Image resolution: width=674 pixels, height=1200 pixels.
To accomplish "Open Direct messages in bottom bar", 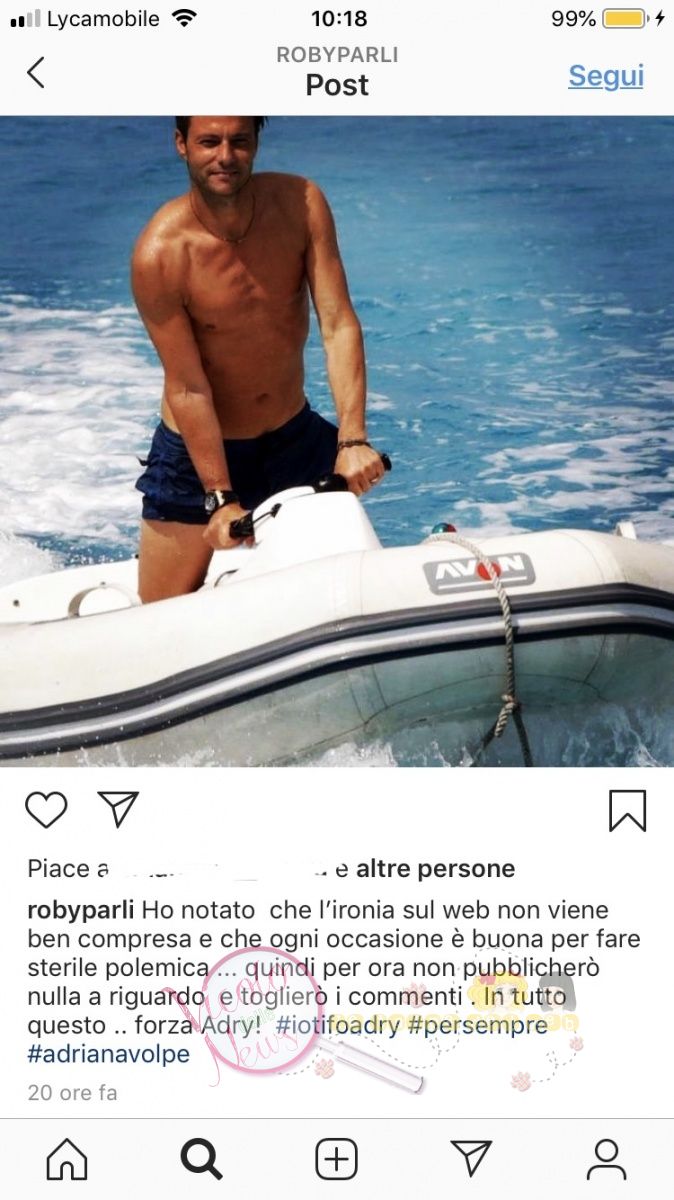I will pos(471,1159).
